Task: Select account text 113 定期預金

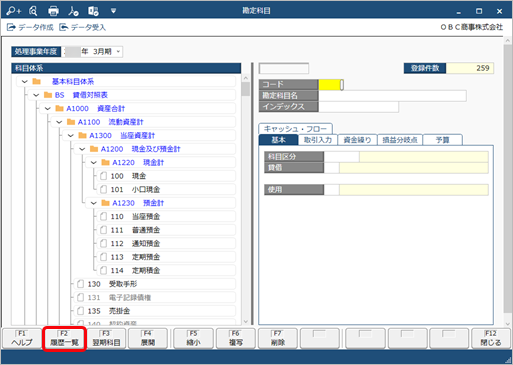Action: click(135, 257)
